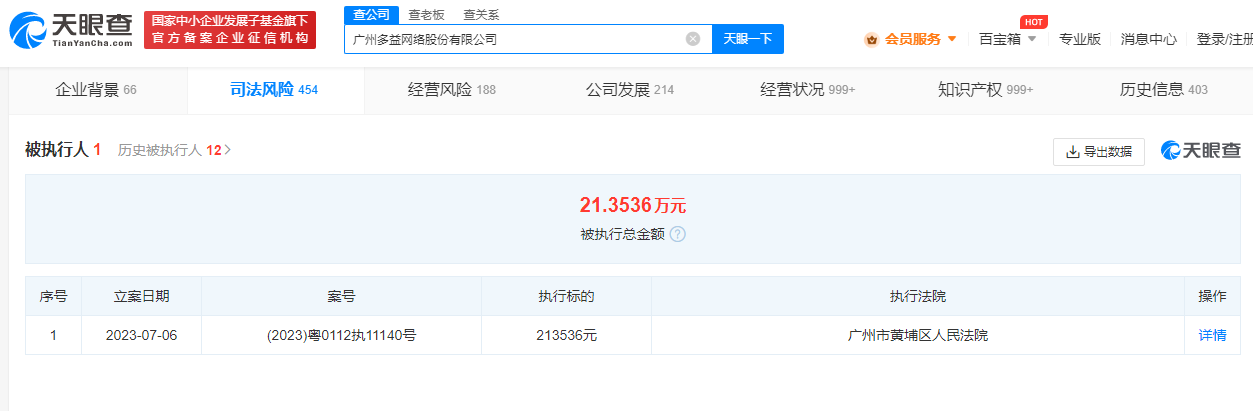Open the 企业背景 tab
This screenshot has height=411, width=1253.
[x=96, y=90]
